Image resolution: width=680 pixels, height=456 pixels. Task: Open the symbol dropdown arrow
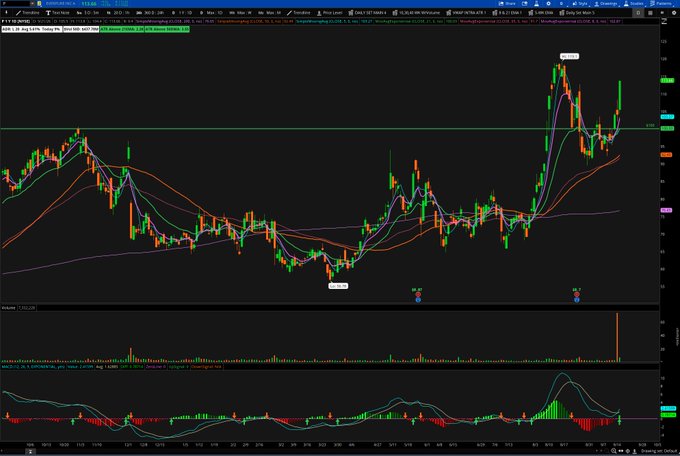click(32, 3)
